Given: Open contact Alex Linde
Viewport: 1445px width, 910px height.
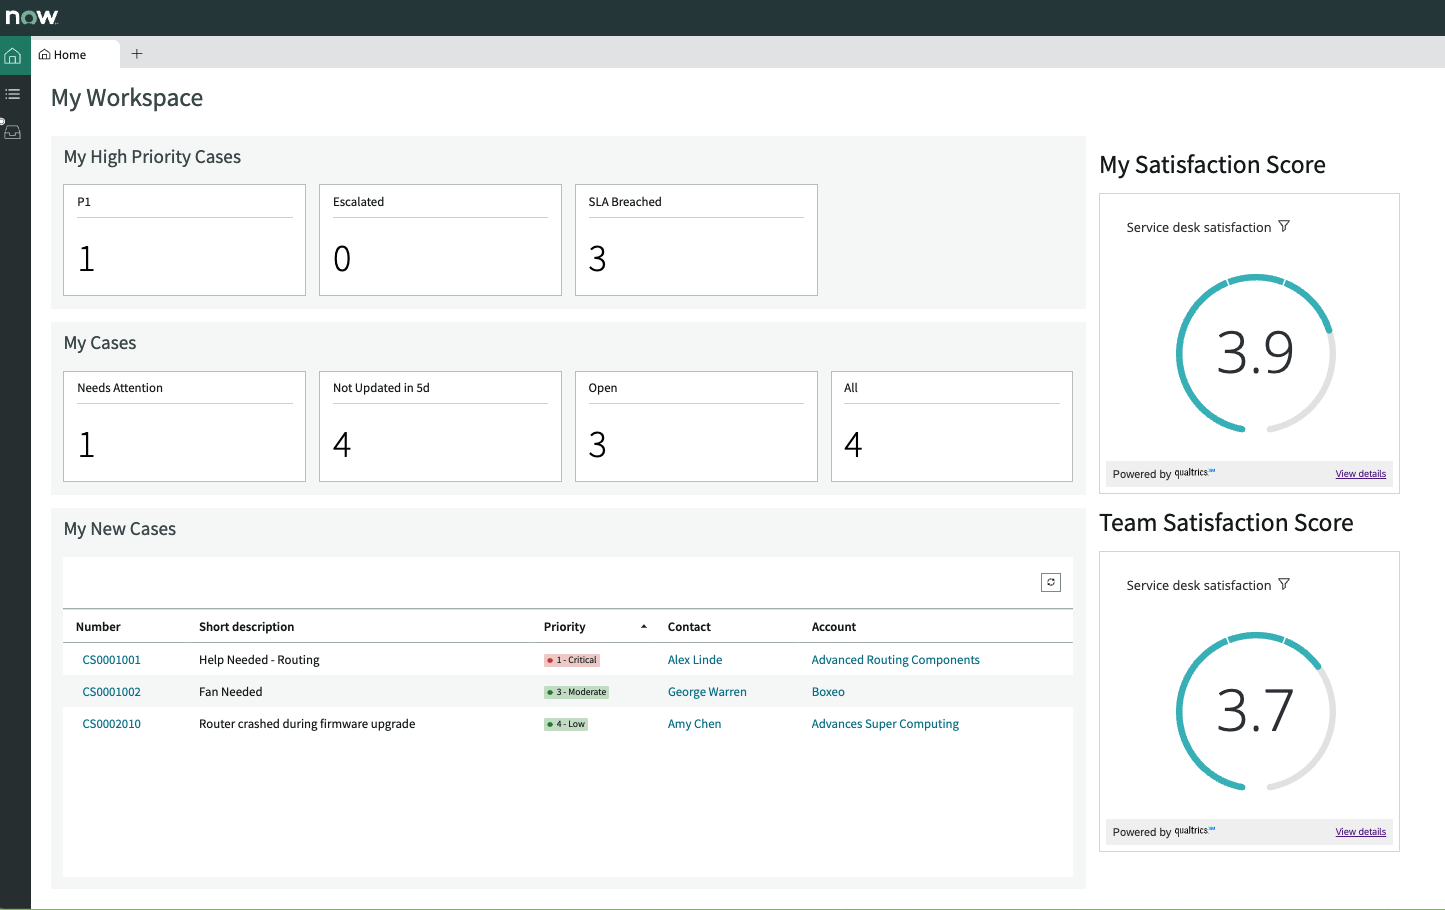Looking at the screenshot, I should point(694,659).
